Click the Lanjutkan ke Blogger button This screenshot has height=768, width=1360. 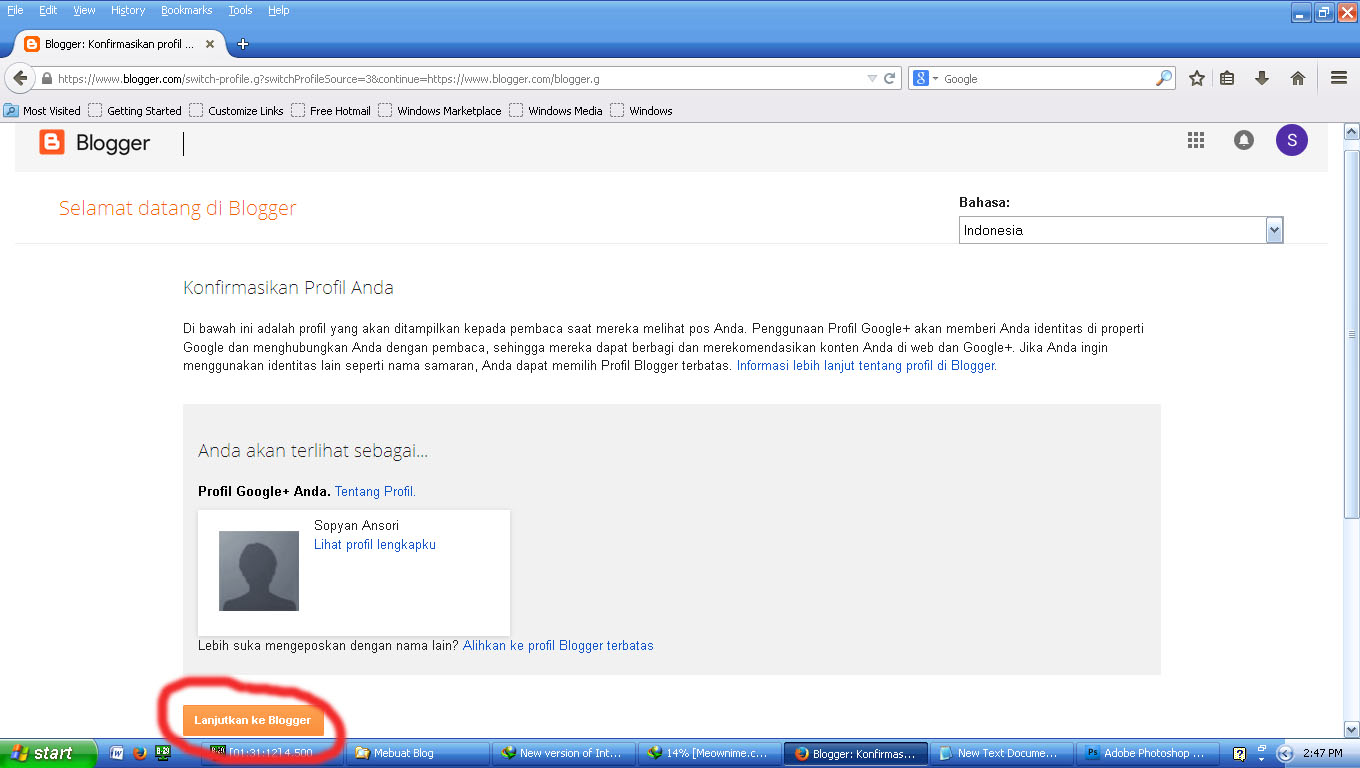[253, 720]
